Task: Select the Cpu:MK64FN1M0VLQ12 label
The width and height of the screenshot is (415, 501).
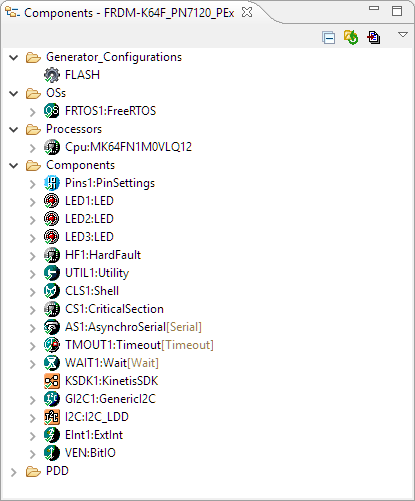Action: [128, 147]
